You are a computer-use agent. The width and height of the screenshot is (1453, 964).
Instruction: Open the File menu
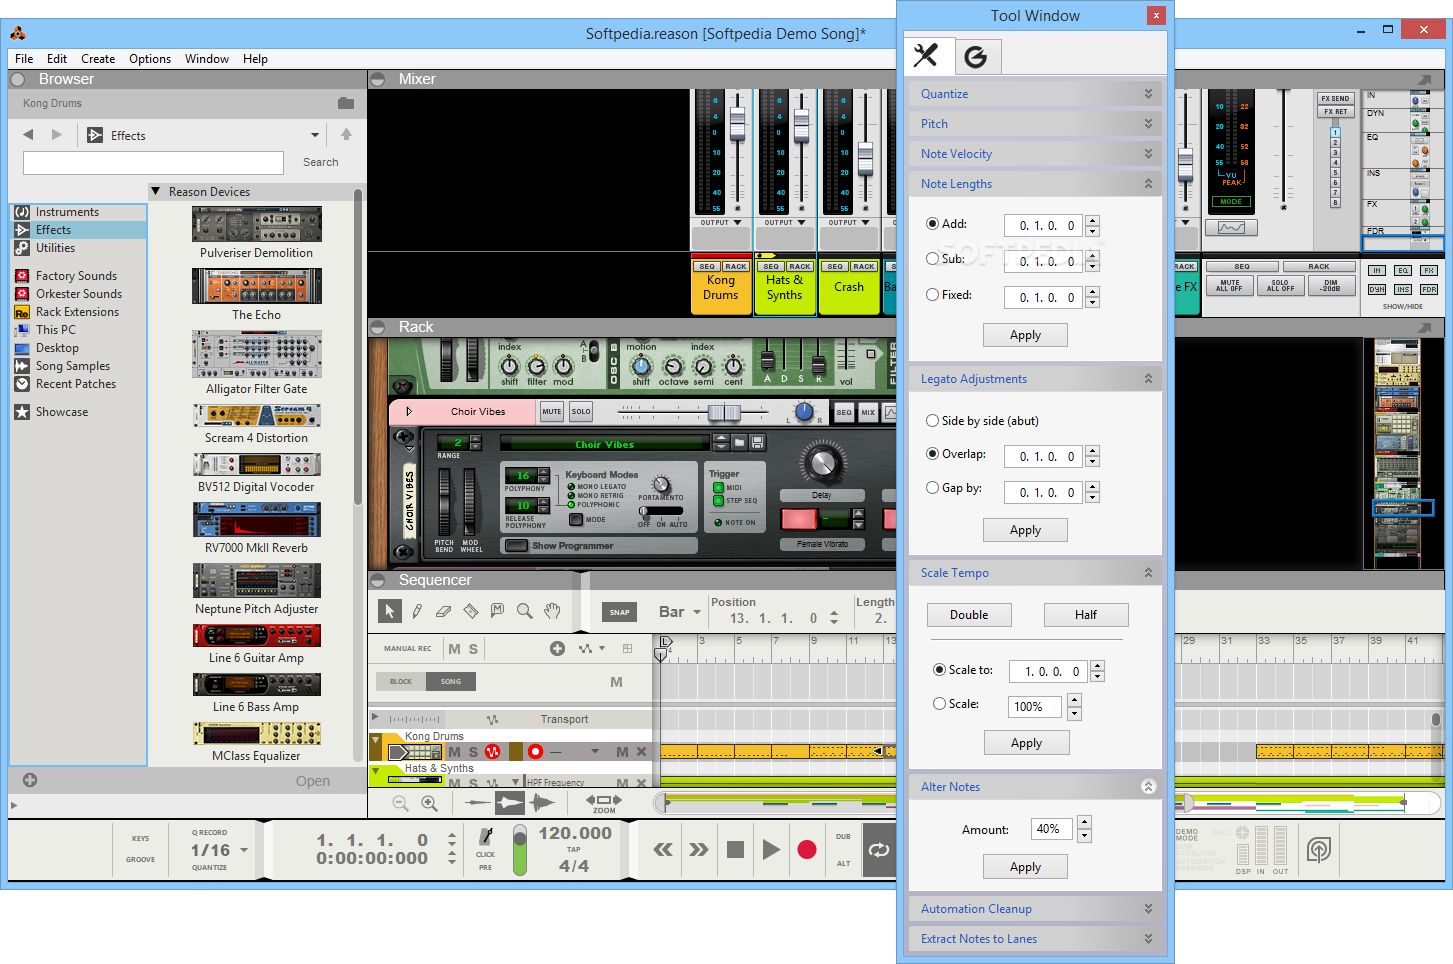coord(24,59)
